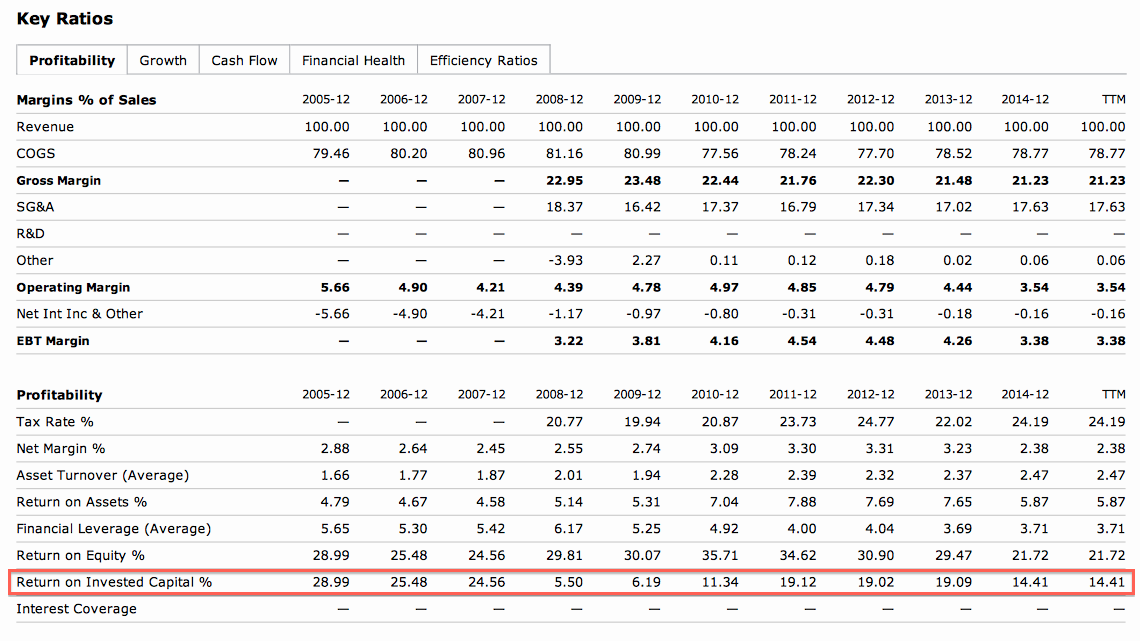Click the 2008-12 column header in Margins table
The image size is (1140, 641).
pyautogui.click(x=560, y=100)
